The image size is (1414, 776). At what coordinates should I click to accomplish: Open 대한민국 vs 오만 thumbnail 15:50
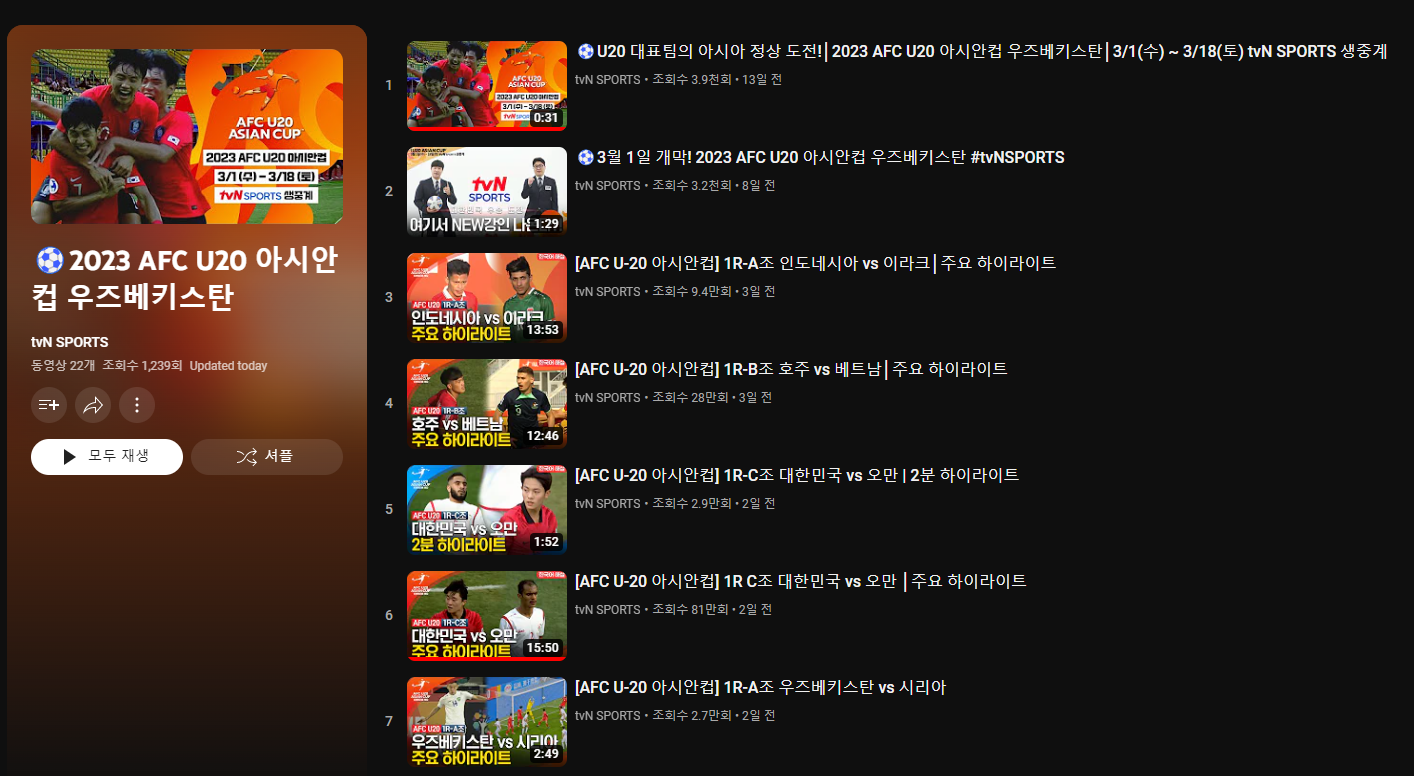487,616
